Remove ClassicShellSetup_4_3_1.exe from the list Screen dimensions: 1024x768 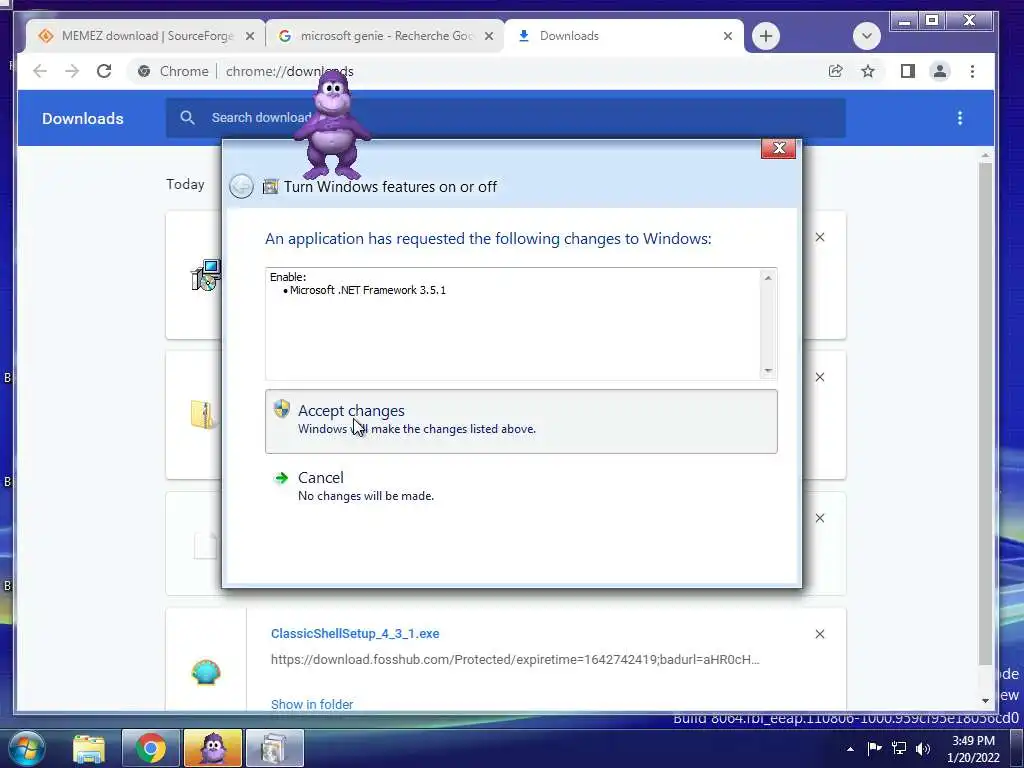820,634
